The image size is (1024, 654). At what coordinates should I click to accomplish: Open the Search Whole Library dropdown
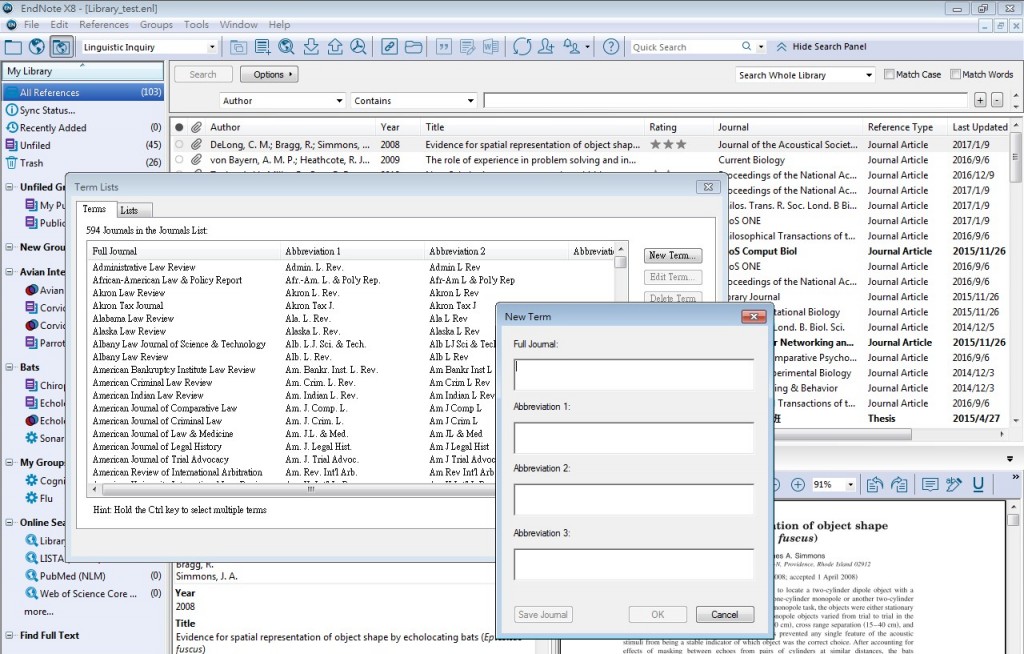pyautogui.click(x=869, y=75)
